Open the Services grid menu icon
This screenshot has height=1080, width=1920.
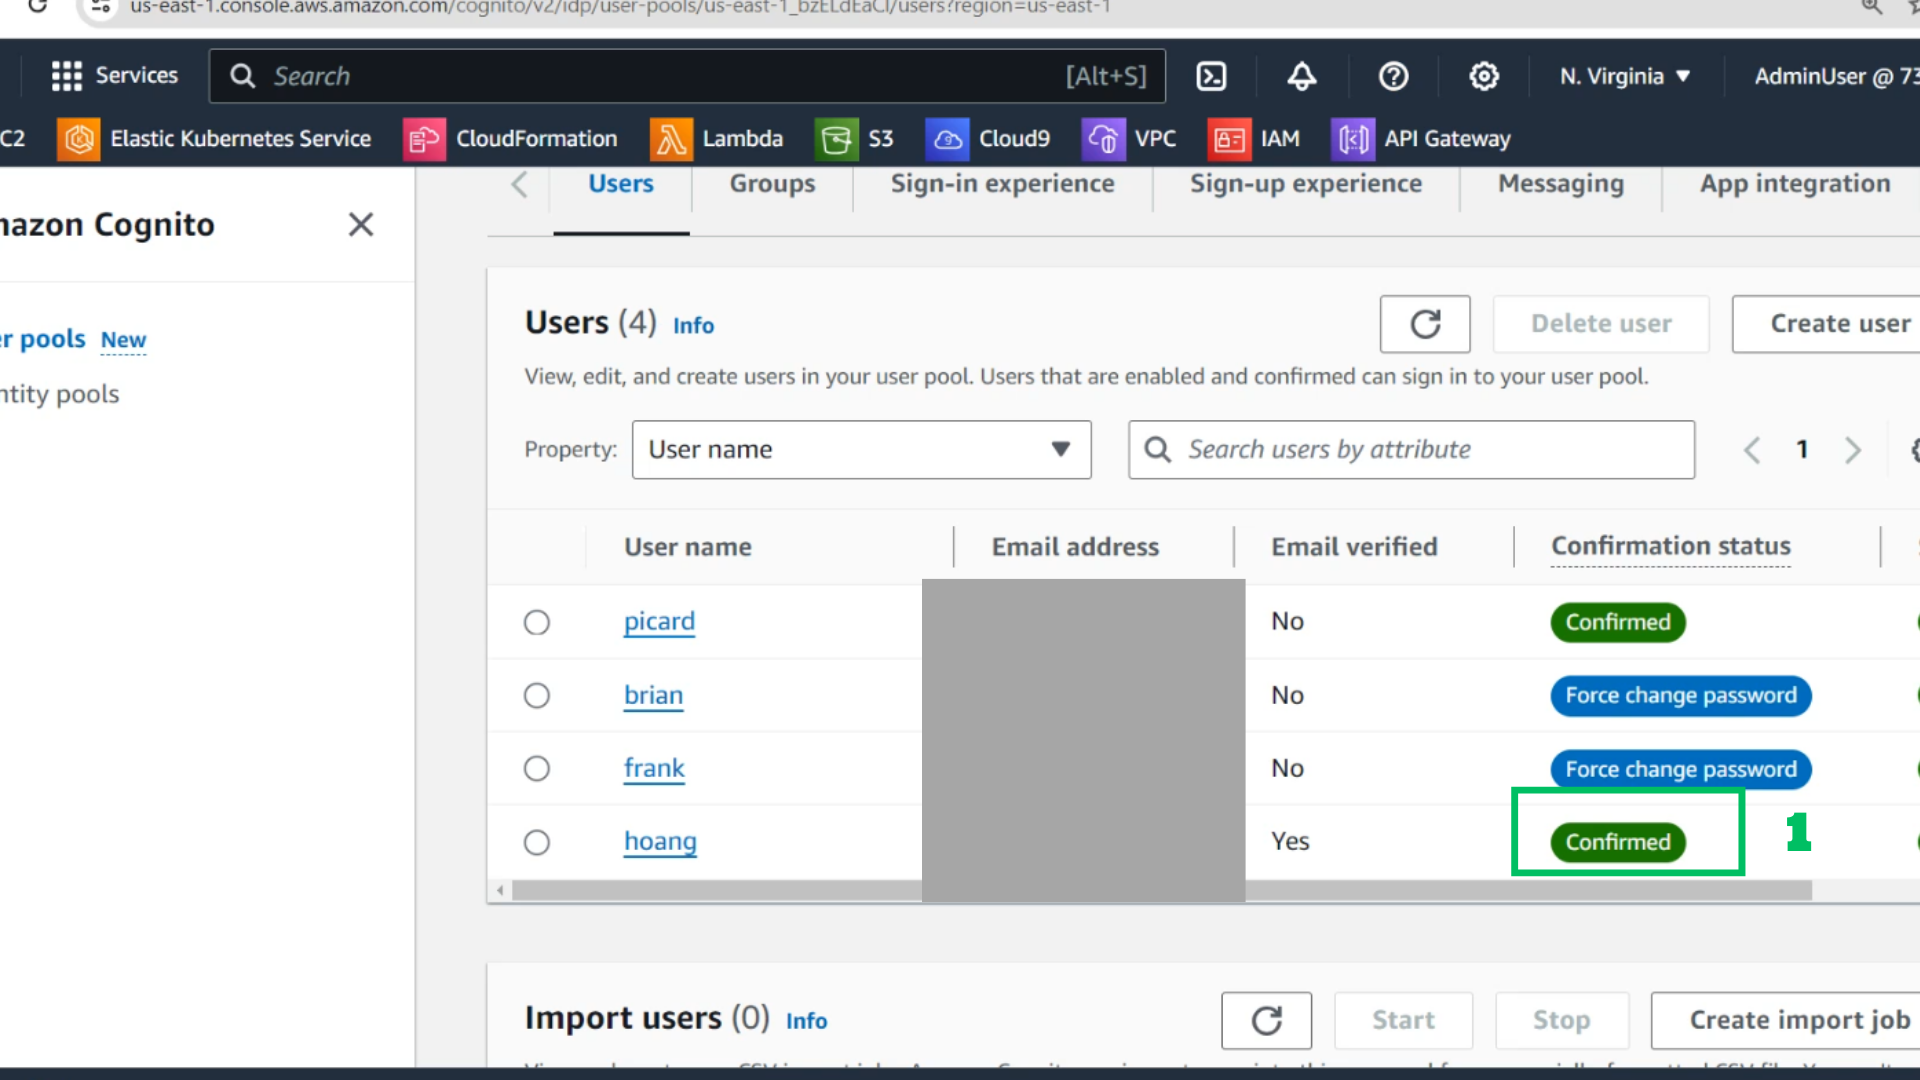coord(67,76)
